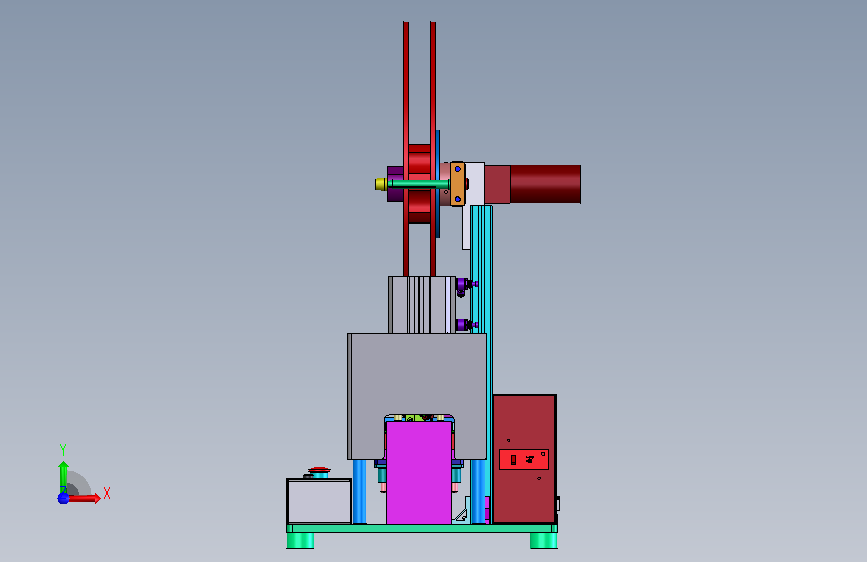Select the green base plate

click(422, 528)
